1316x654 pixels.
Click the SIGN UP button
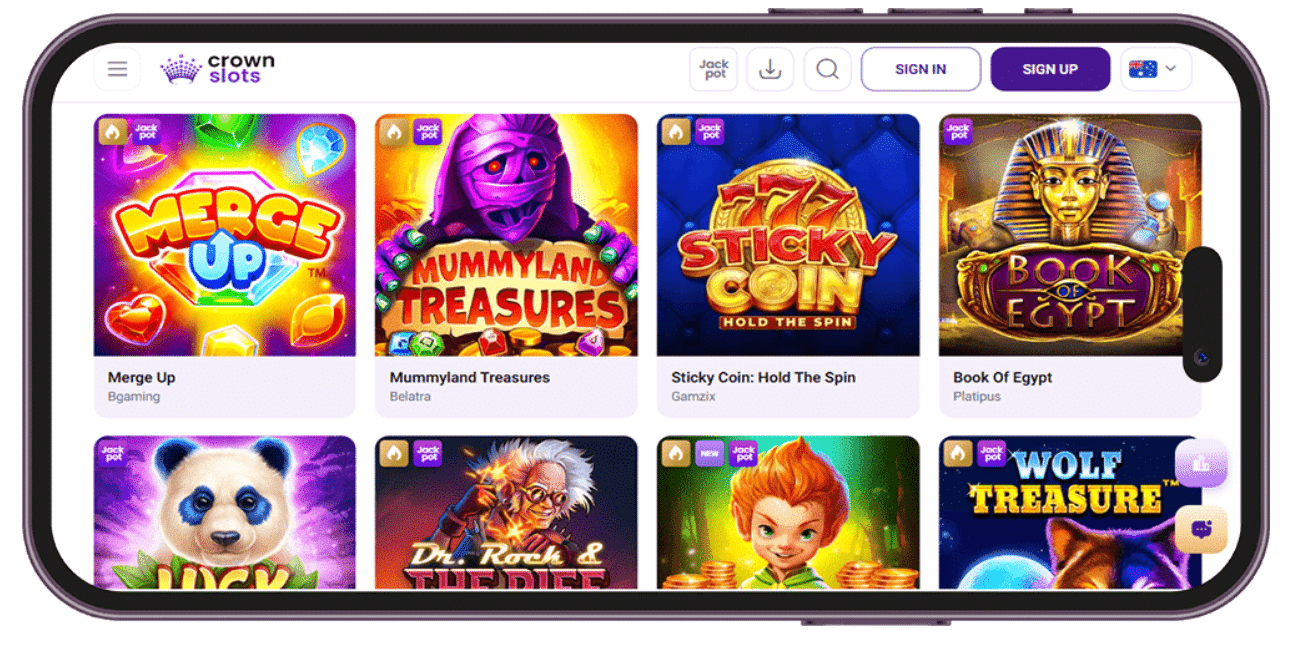pyautogui.click(x=1050, y=69)
